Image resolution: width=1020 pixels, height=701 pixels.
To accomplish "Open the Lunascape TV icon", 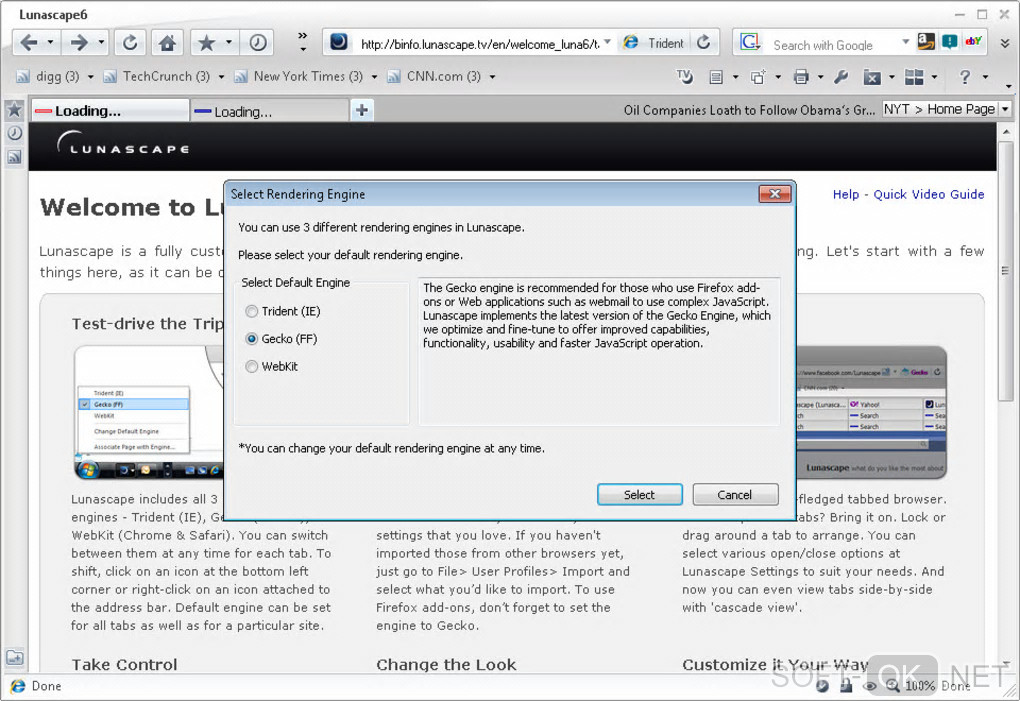I will click(x=684, y=77).
